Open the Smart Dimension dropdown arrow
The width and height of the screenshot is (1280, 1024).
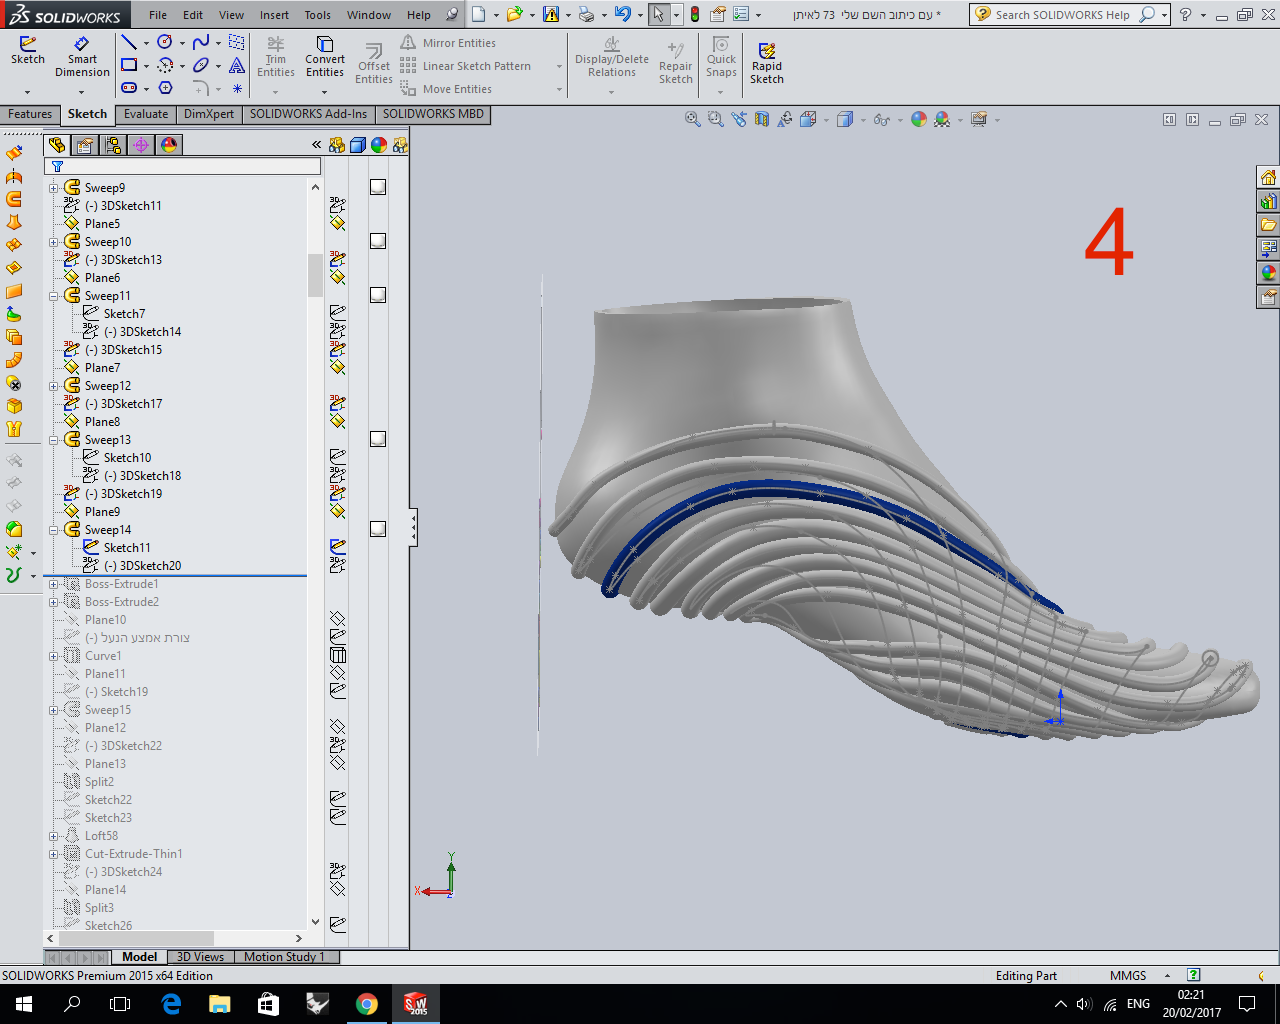point(82,91)
